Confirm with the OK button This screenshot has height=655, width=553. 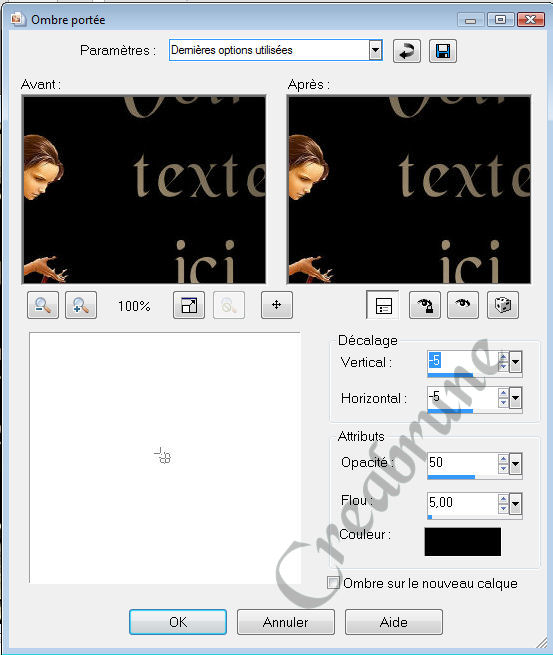[x=178, y=622]
